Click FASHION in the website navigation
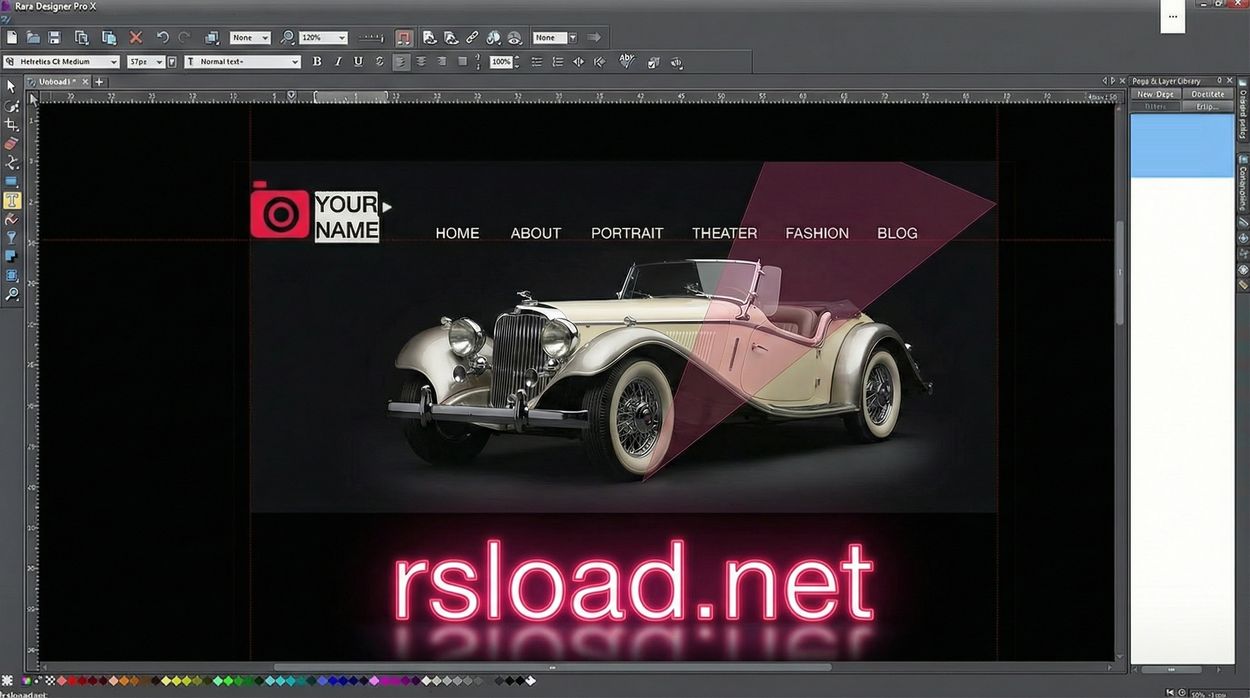This screenshot has height=698, width=1250. point(817,233)
